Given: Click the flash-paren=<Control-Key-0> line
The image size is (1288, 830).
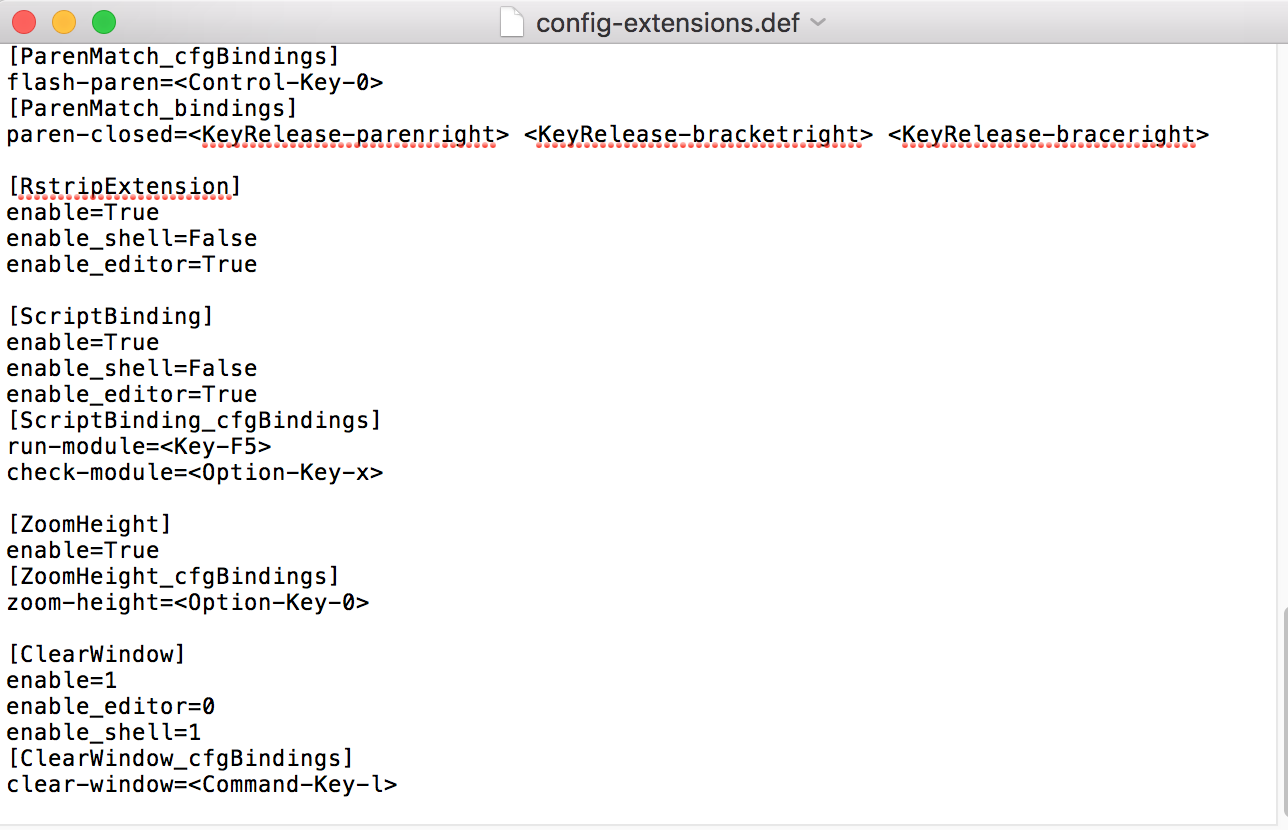Looking at the screenshot, I should click(195, 82).
